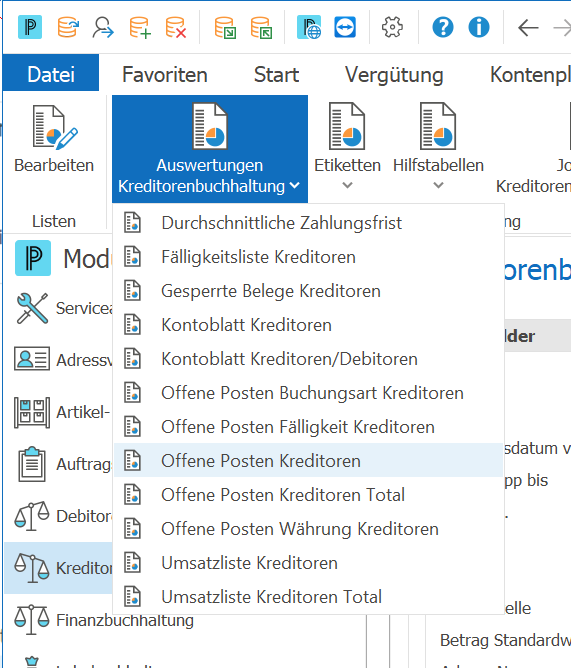Choose Kontoblatt Kreditoren menu entry

click(x=309, y=325)
